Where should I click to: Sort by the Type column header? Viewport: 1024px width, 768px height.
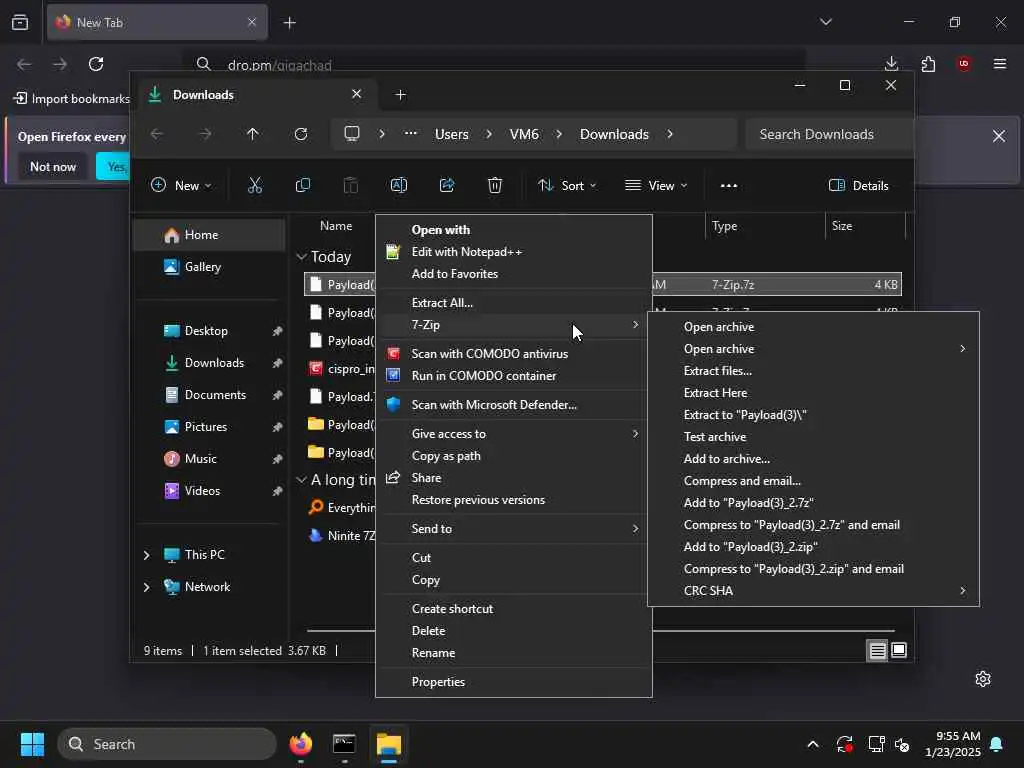(765, 226)
